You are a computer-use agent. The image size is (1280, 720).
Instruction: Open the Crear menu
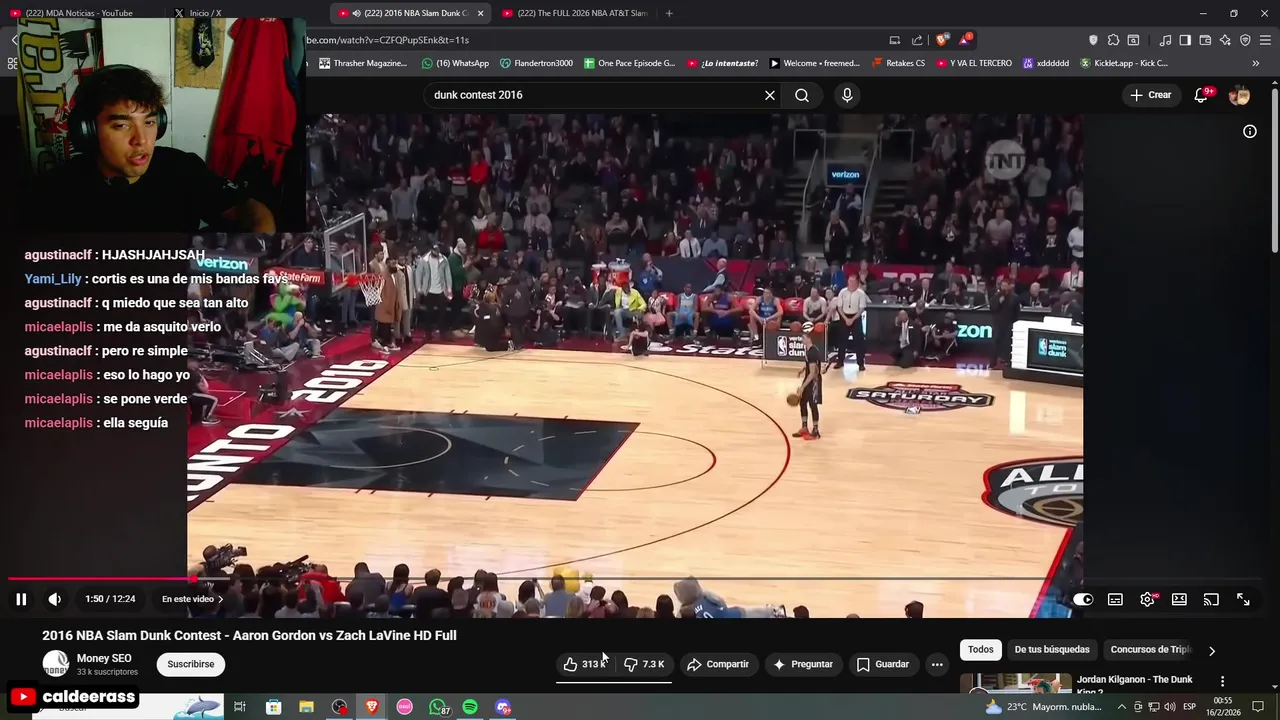1150,95
